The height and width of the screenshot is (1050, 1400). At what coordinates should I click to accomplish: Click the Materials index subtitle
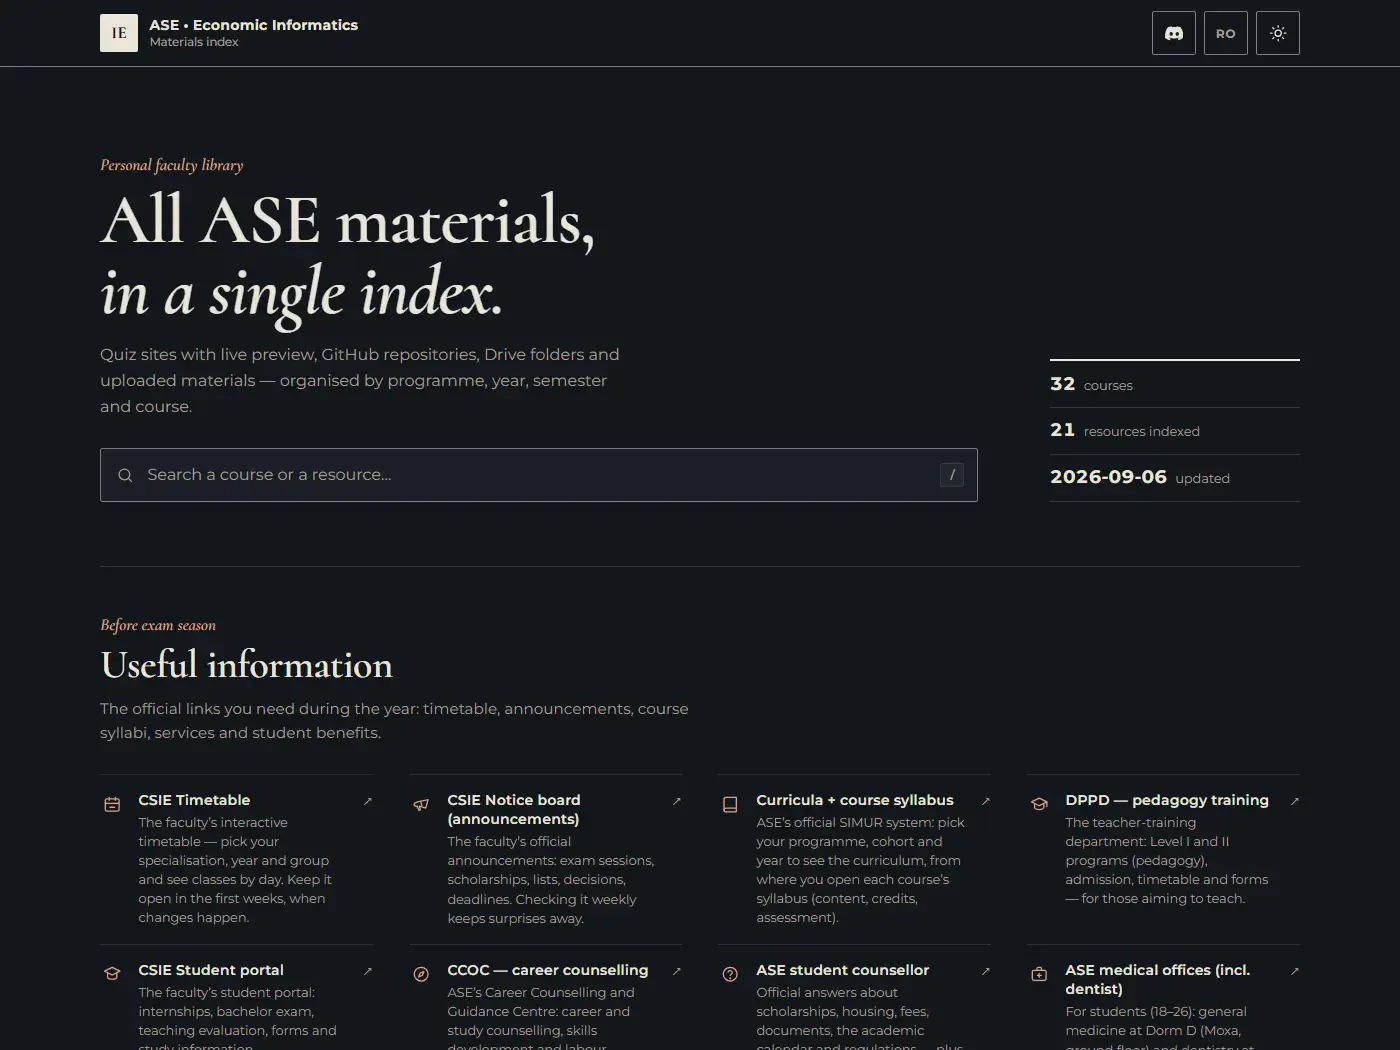pos(194,42)
